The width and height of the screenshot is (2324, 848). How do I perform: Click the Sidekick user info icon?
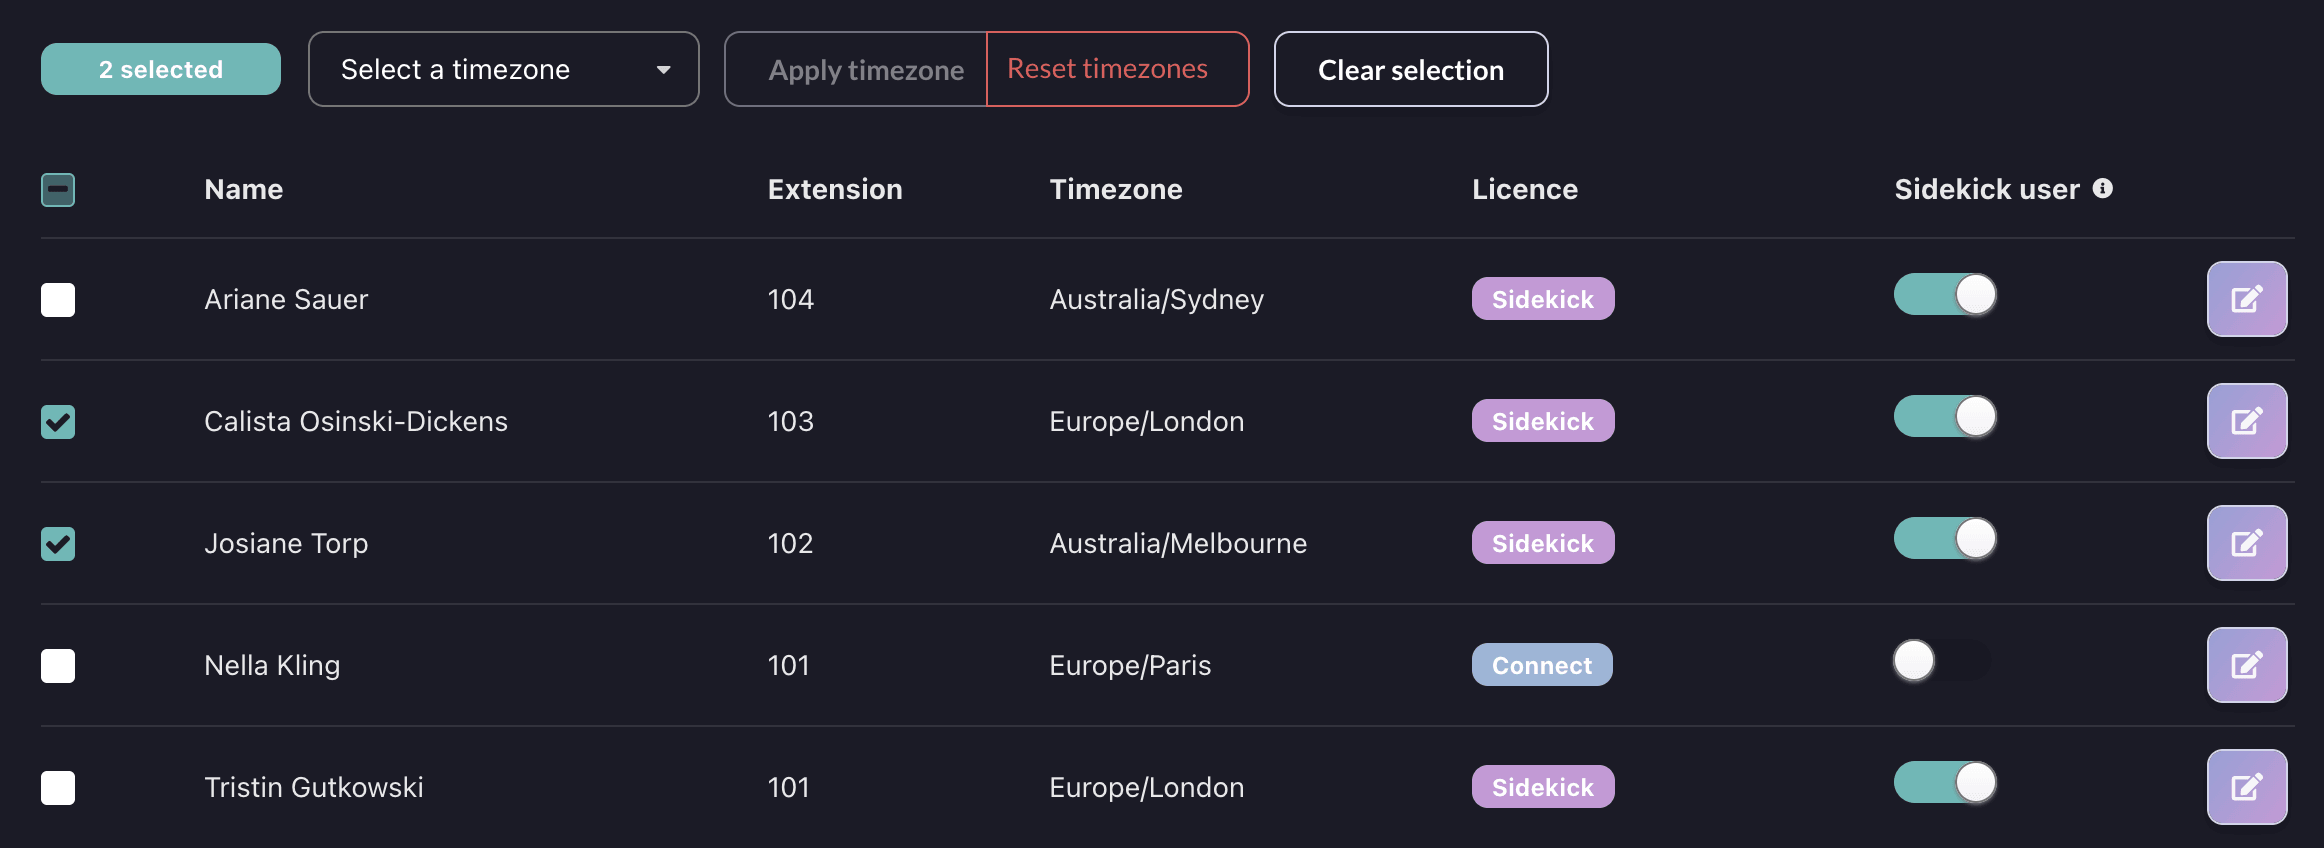click(x=2103, y=188)
